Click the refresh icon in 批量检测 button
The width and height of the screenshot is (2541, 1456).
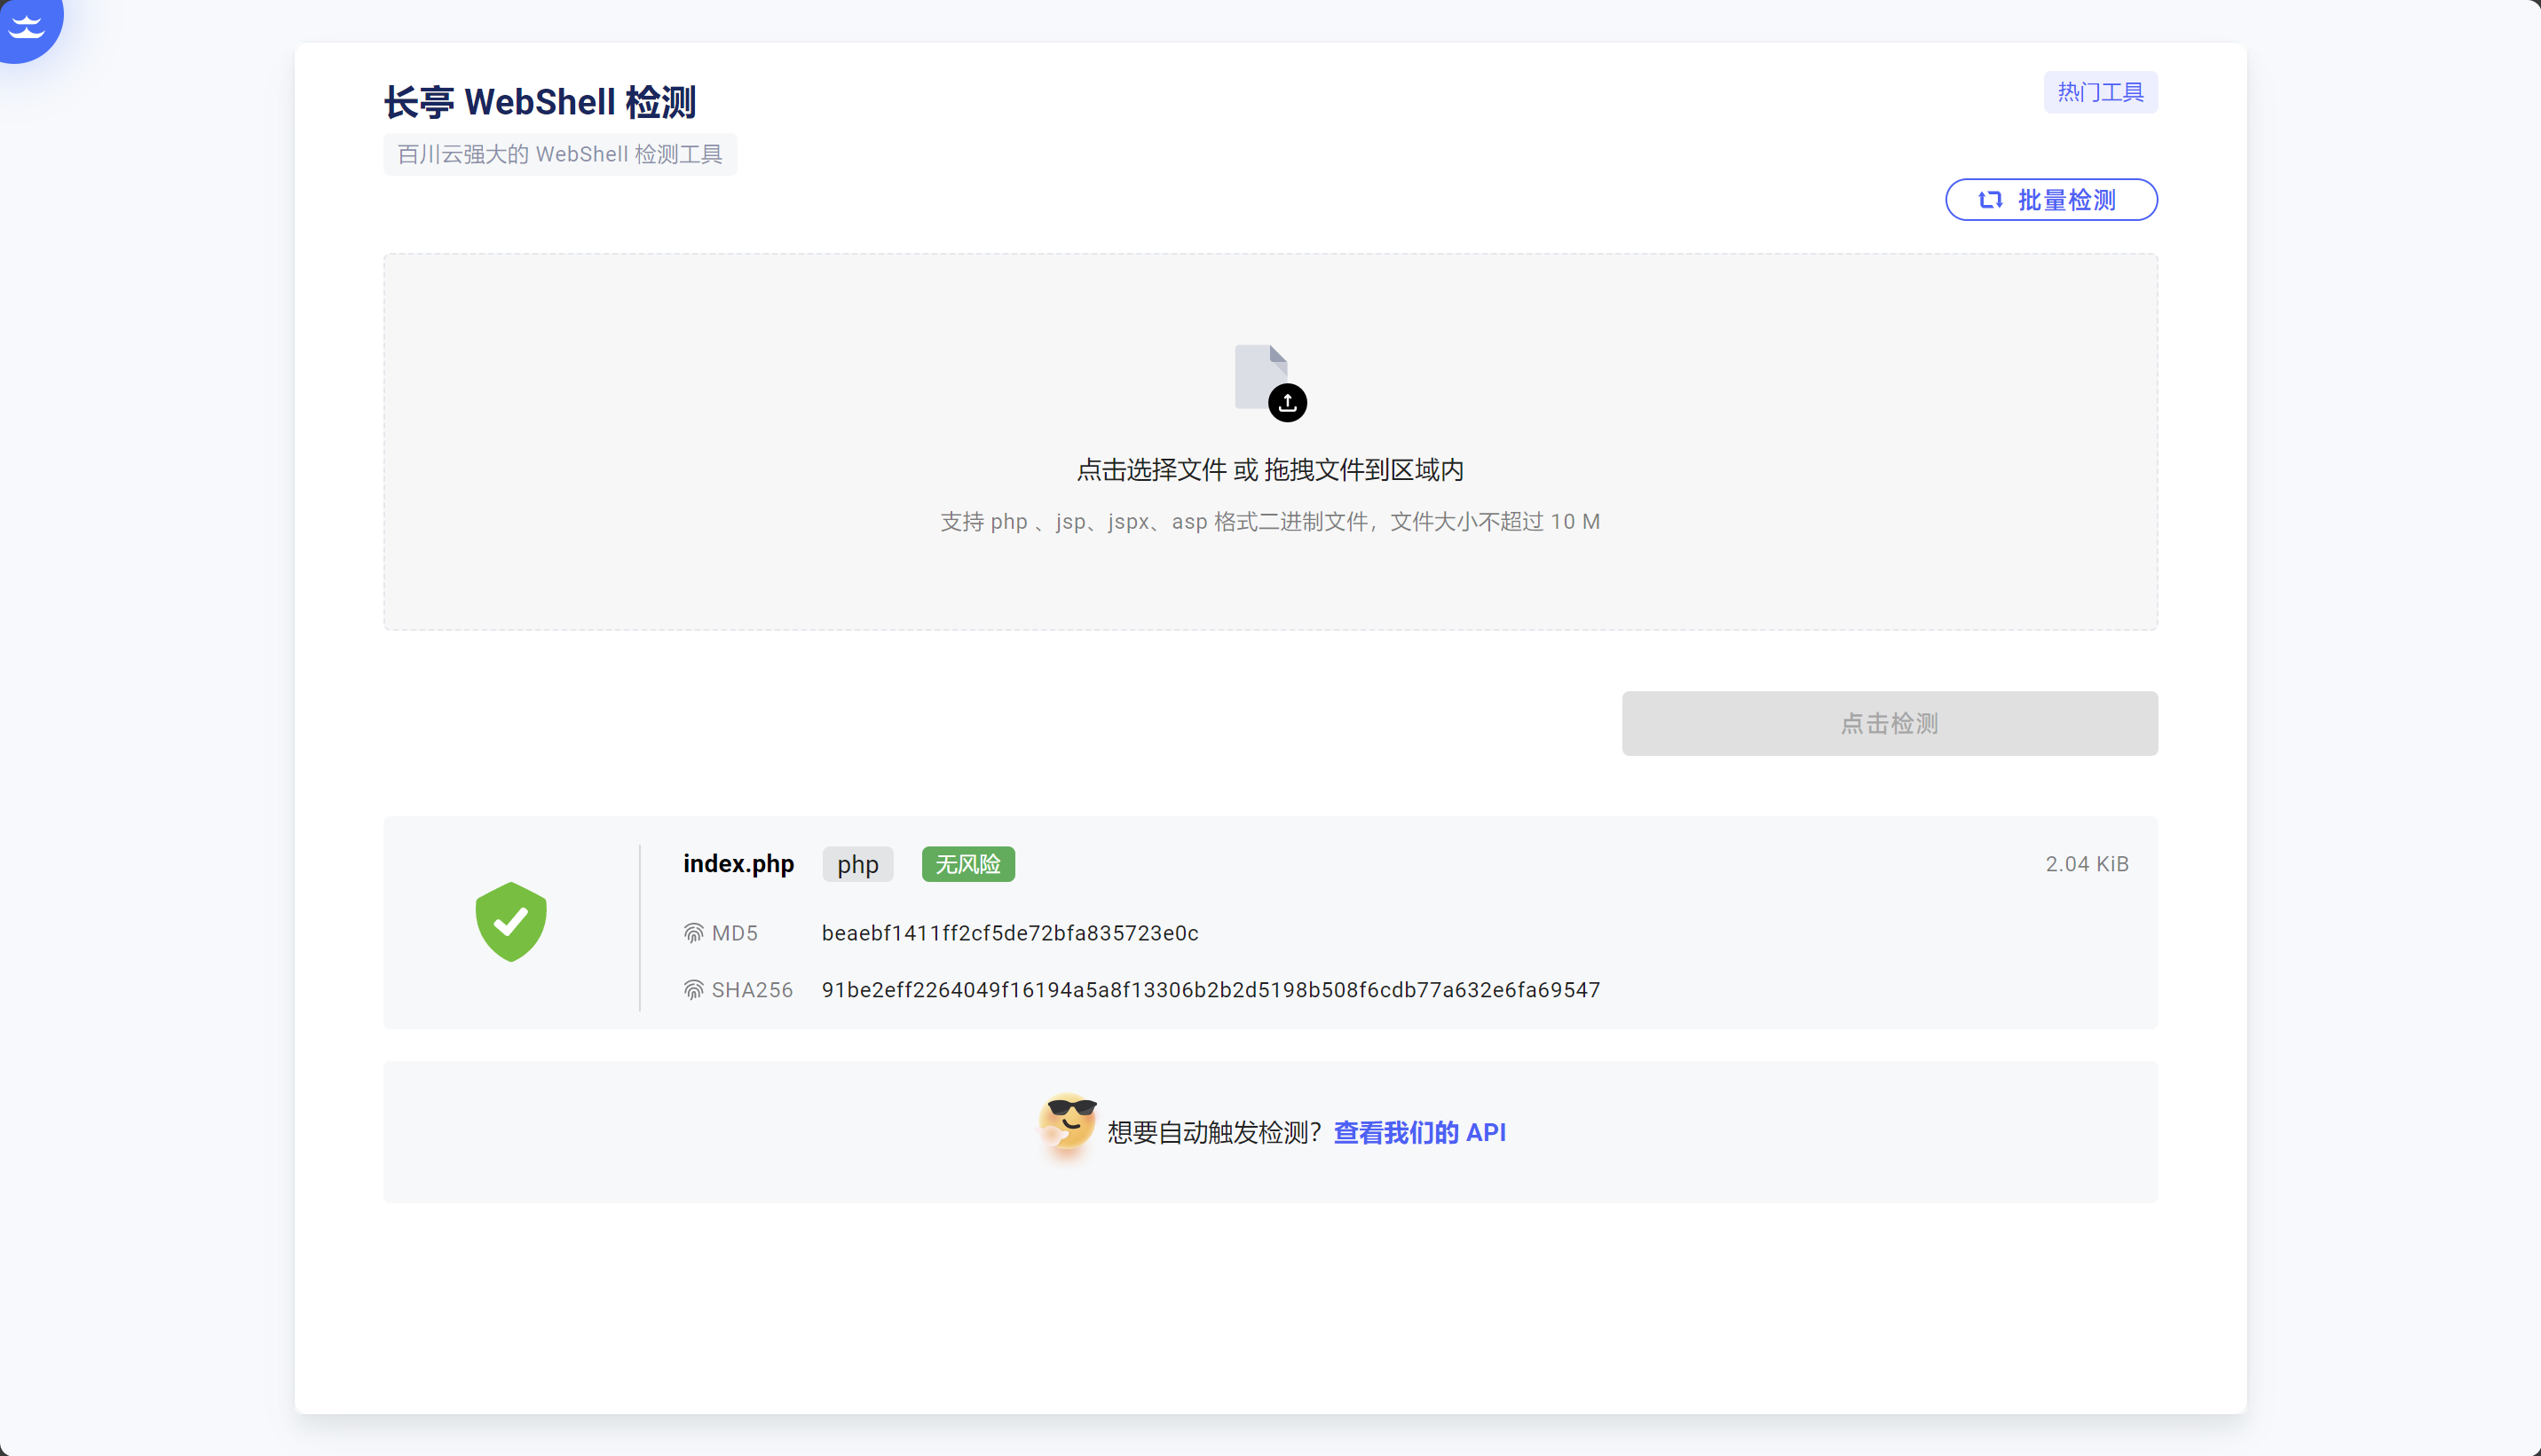click(x=1990, y=200)
